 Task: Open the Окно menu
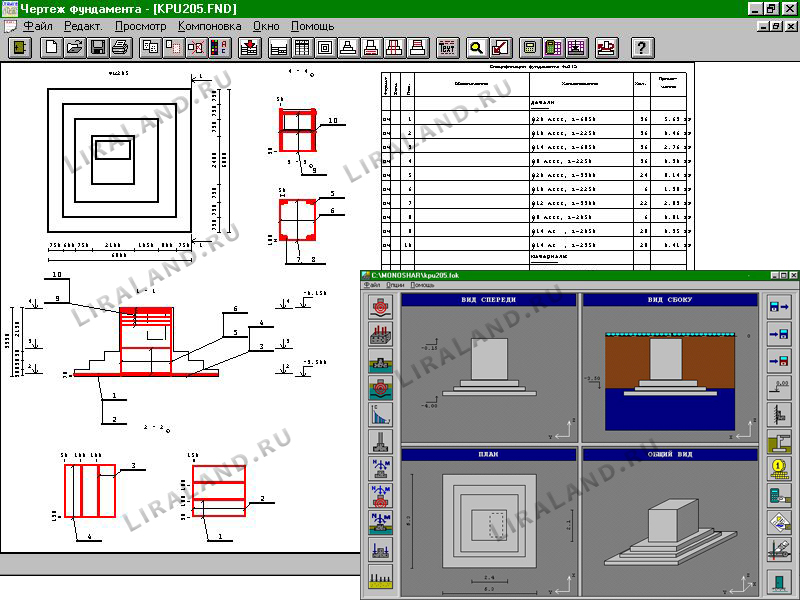pos(266,24)
